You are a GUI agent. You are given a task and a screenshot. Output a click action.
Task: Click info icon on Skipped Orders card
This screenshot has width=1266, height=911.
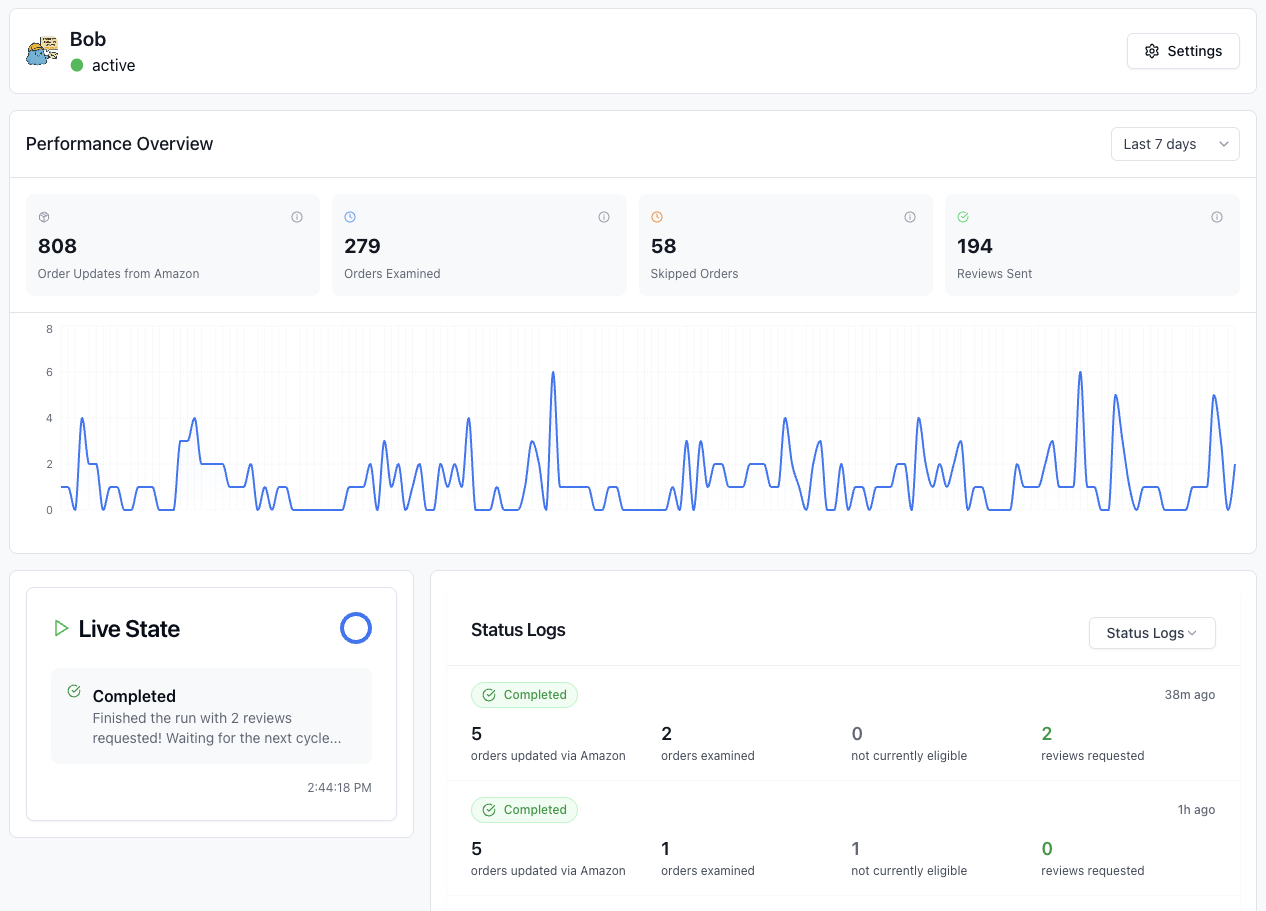point(910,217)
